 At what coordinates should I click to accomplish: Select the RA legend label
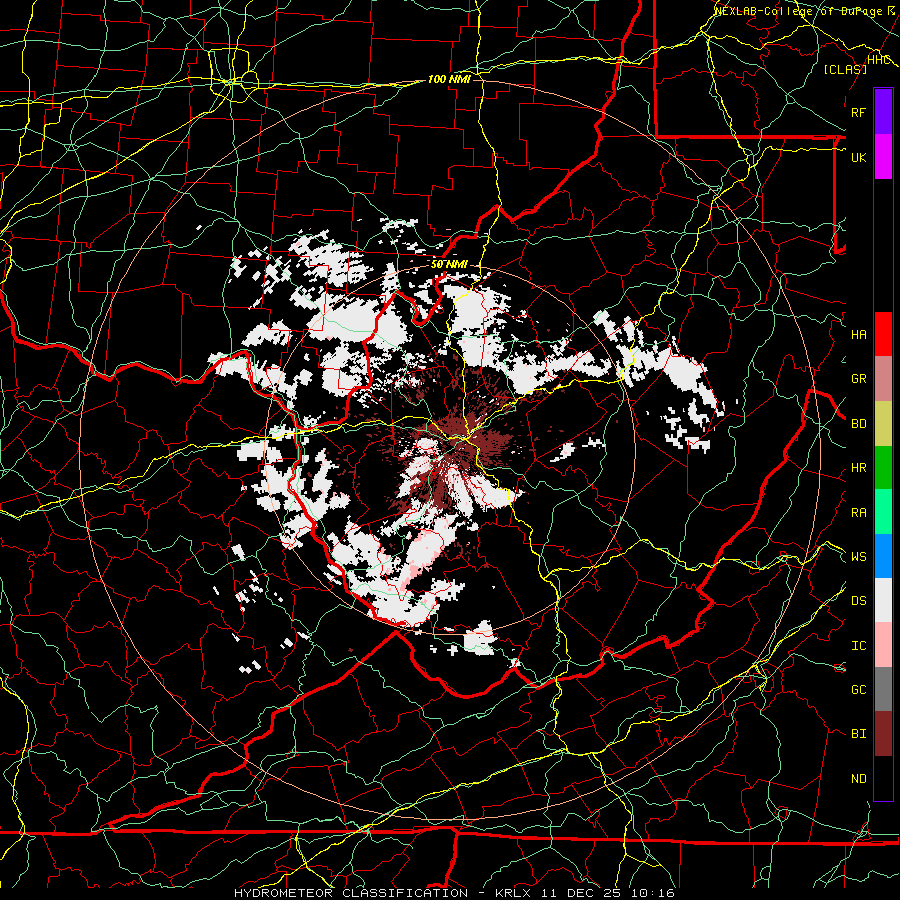[x=859, y=513]
